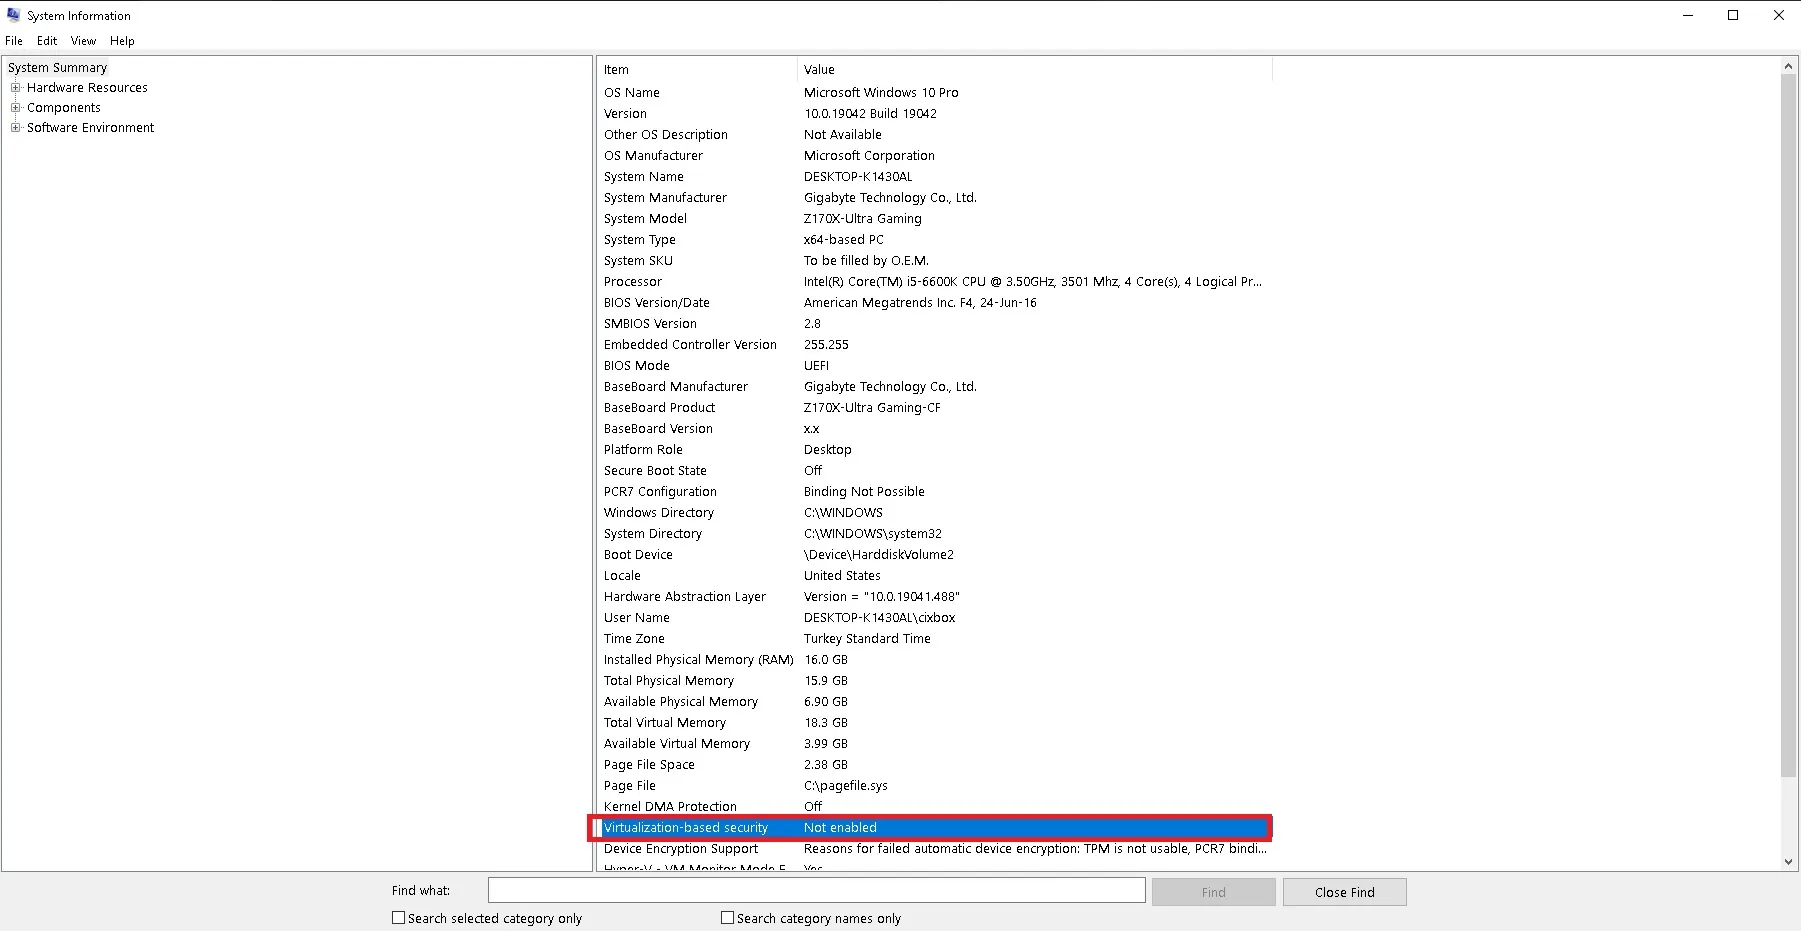The image size is (1801, 931).
Task: Click the Item column header
Action: [697, 69]
